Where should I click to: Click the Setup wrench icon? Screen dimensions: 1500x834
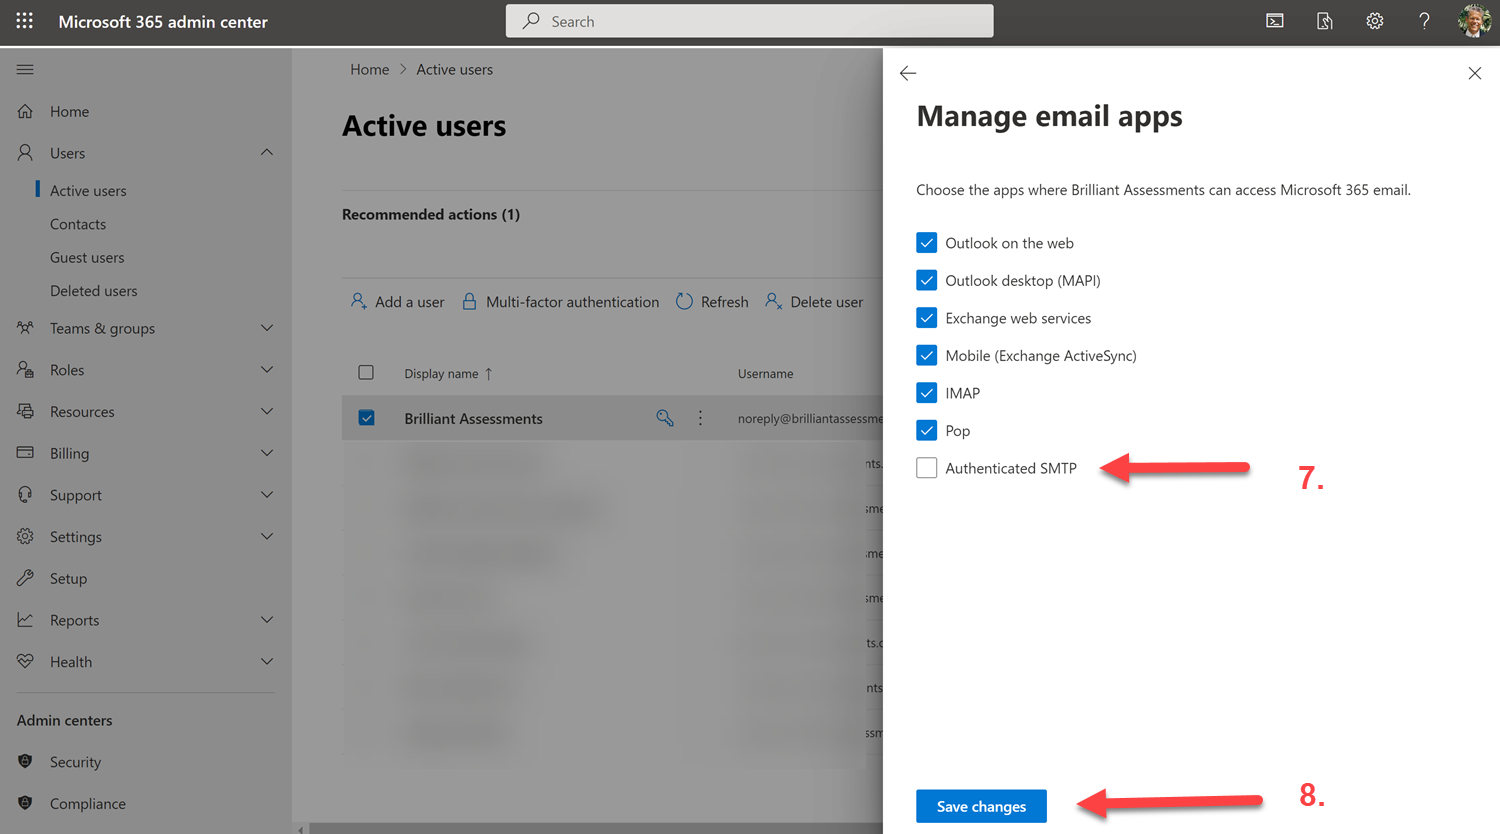(25, 578)
